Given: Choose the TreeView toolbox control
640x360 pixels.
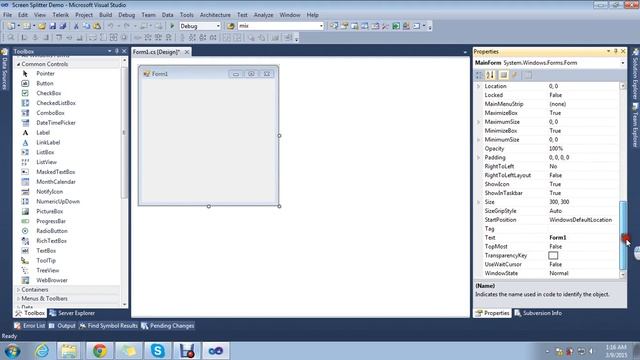Looking at the screenshot, I should click(48, 270).
